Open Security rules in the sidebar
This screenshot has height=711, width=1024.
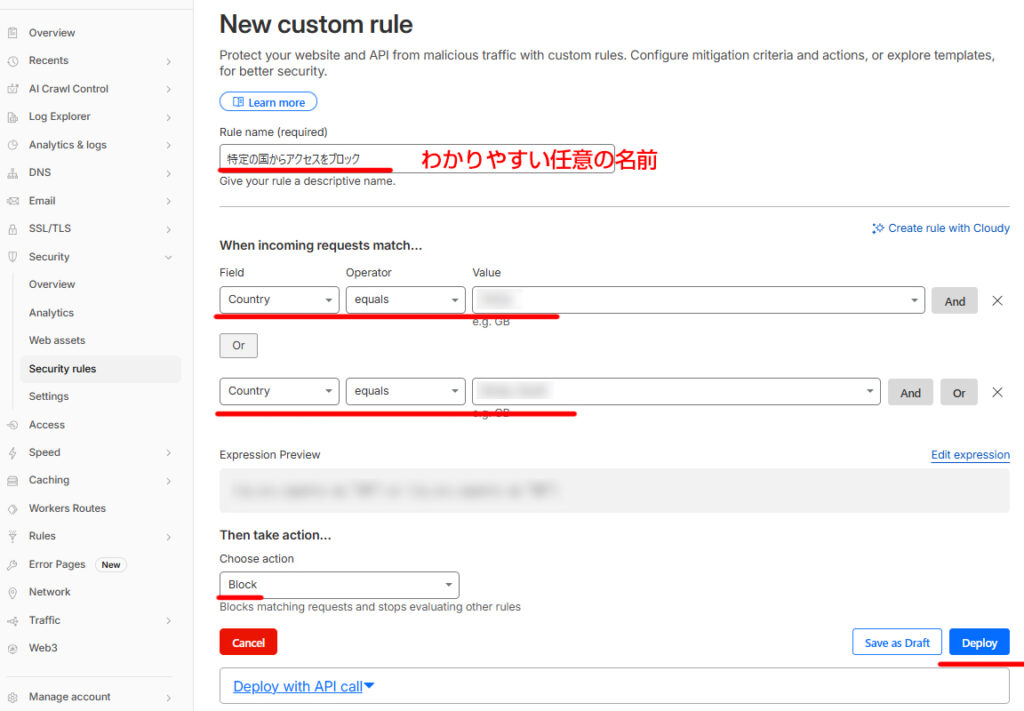[x=63, y=369]
